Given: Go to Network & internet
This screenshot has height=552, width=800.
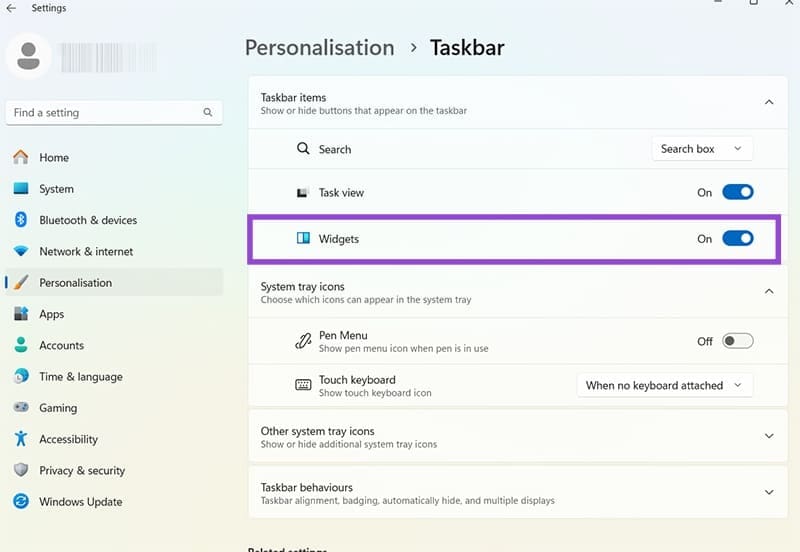Looking at the screenshot, I should pos(114,251).
